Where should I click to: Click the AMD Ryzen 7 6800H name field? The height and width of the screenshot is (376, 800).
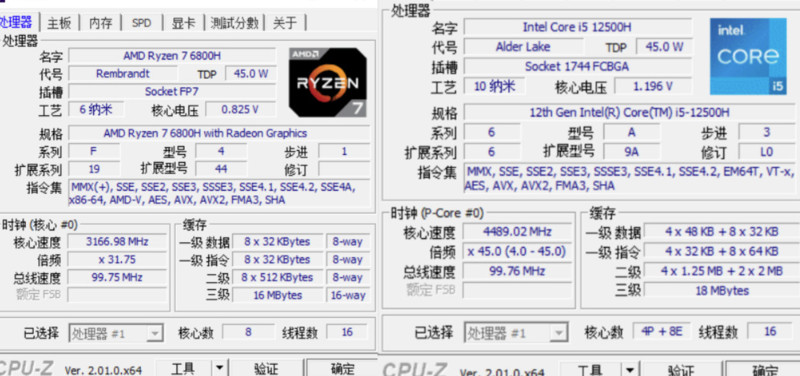pos(172,56)
